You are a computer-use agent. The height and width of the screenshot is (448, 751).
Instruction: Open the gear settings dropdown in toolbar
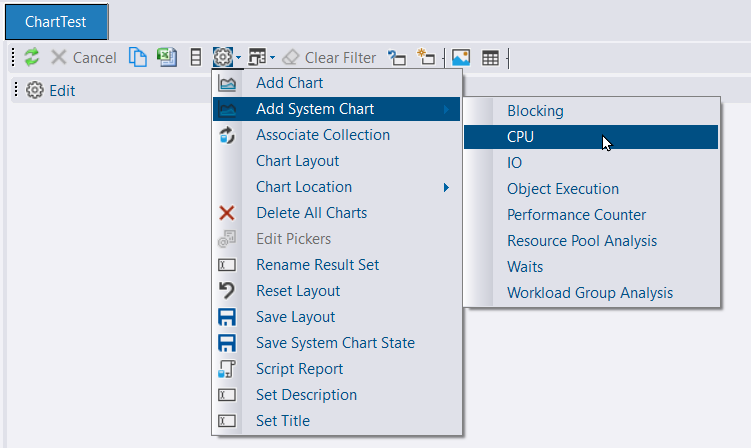(225, 58)
